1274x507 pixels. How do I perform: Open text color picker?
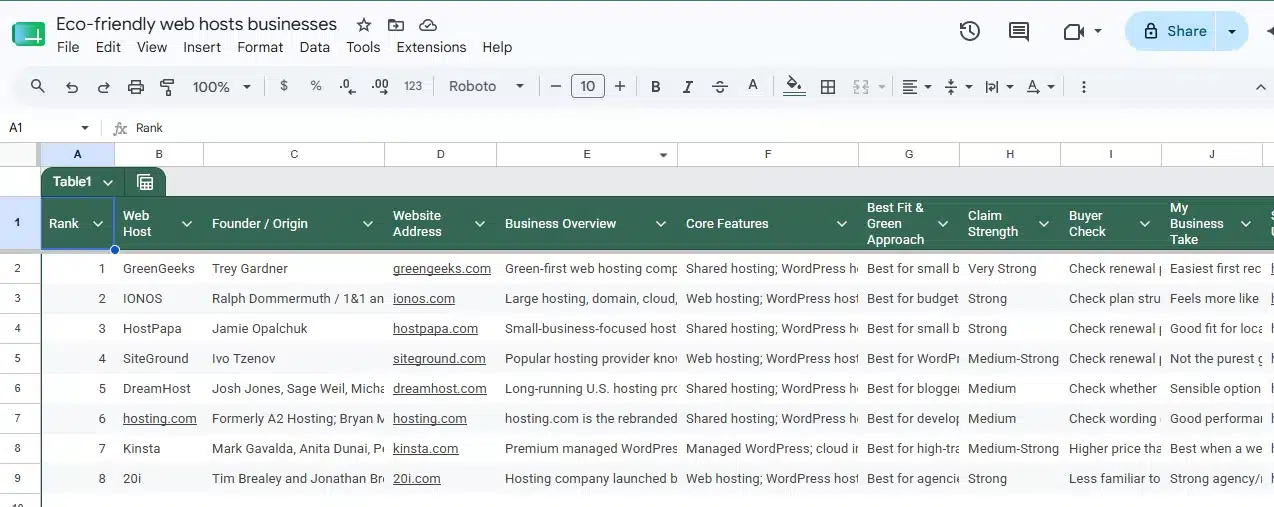click(753, 87)
